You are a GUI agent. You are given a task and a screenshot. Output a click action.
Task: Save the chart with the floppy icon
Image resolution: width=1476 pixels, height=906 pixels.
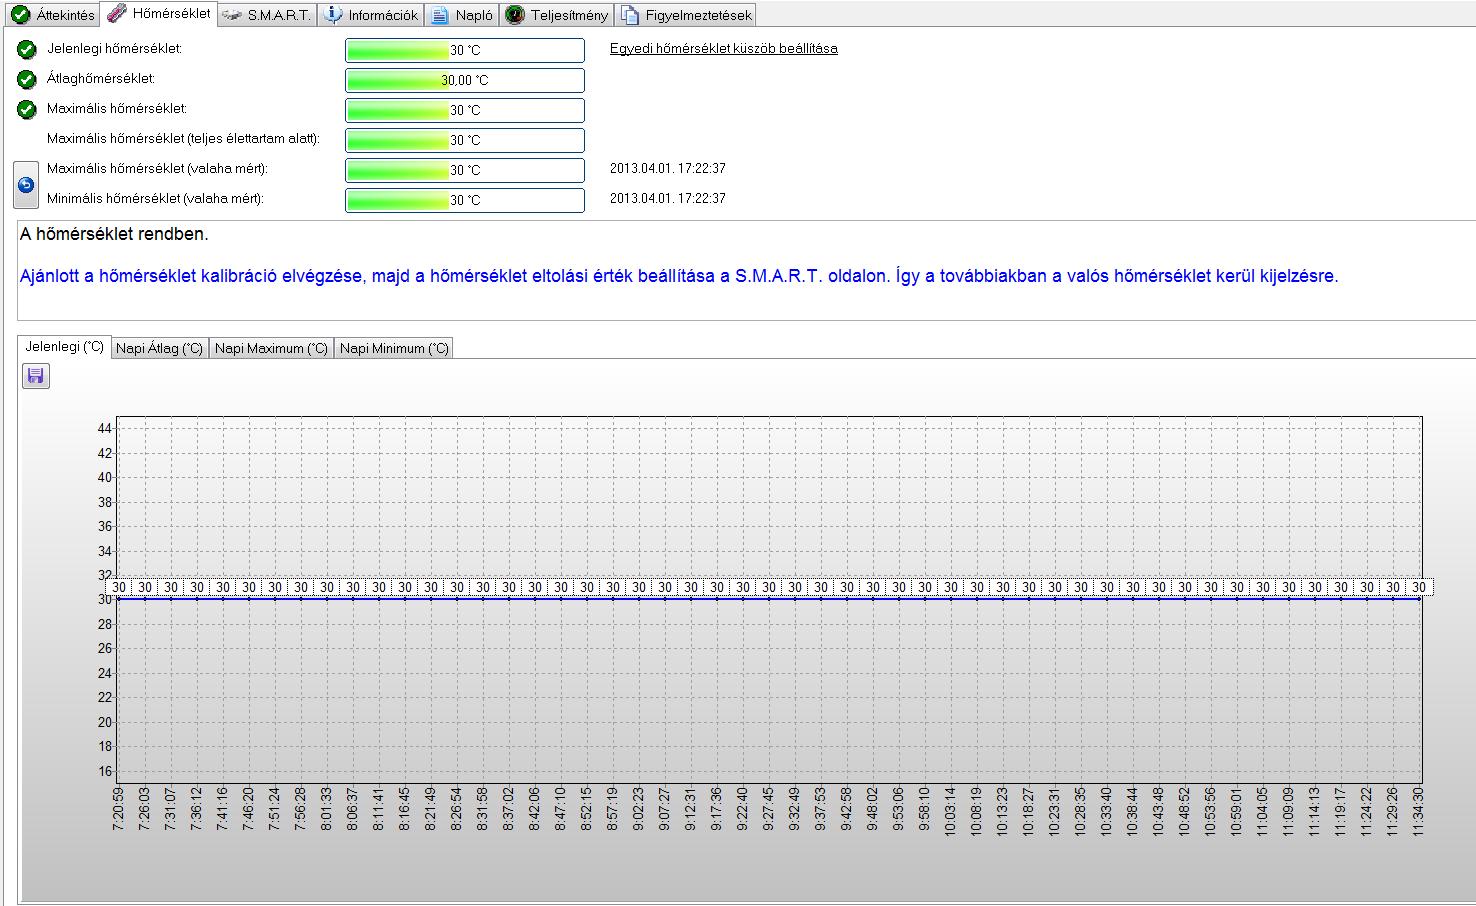tap(36, 376)
